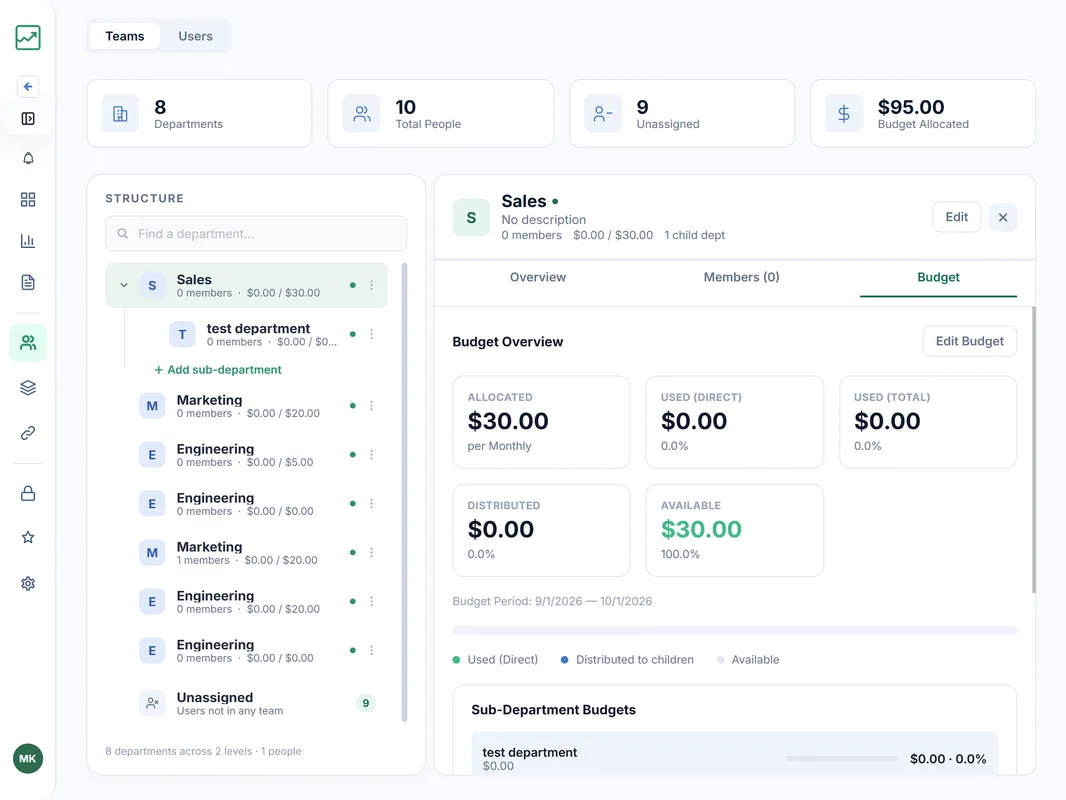Open the settings gear icon
The height and width of the screenshot is (800, 1066).
pyautogui.click(x=28, y=583)
